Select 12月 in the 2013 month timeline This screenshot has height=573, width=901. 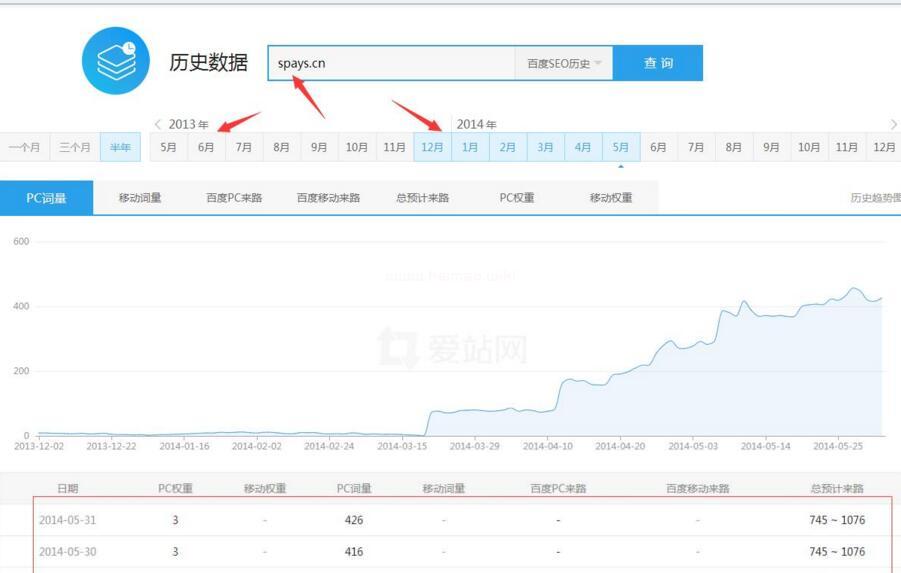click(x=432, y=147)
